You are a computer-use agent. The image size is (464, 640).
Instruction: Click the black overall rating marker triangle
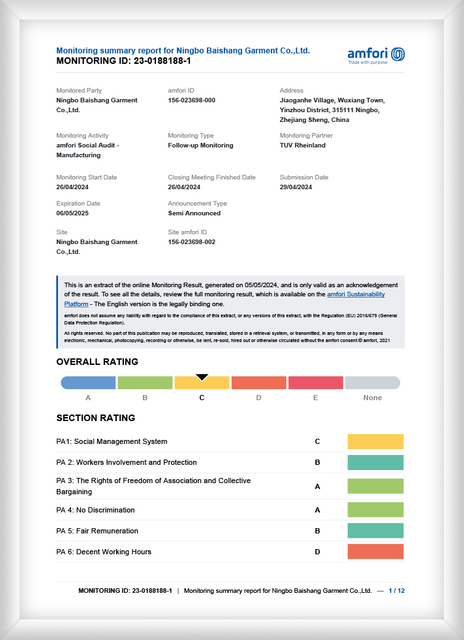point(202,377)
